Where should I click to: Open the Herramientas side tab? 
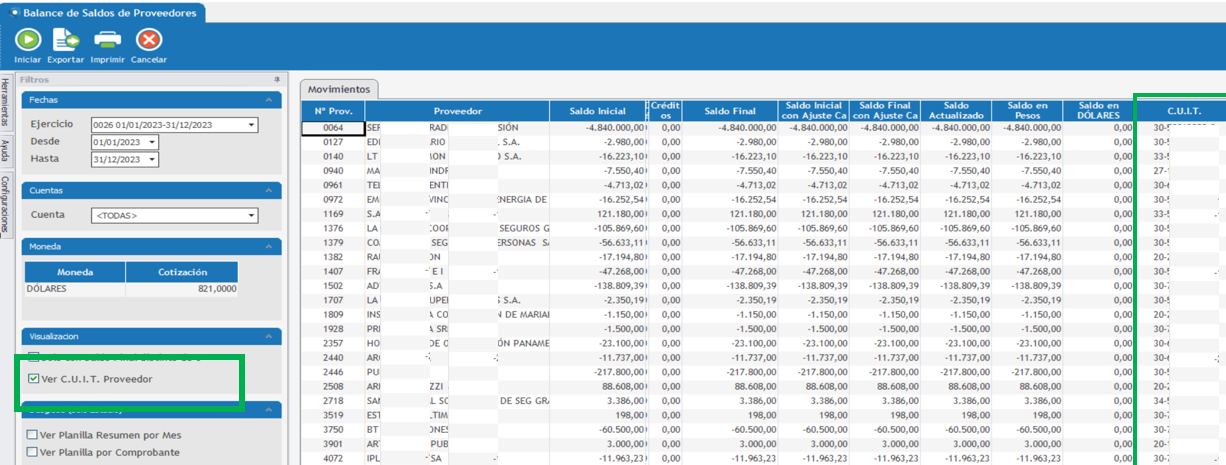(x=6, y=103)
